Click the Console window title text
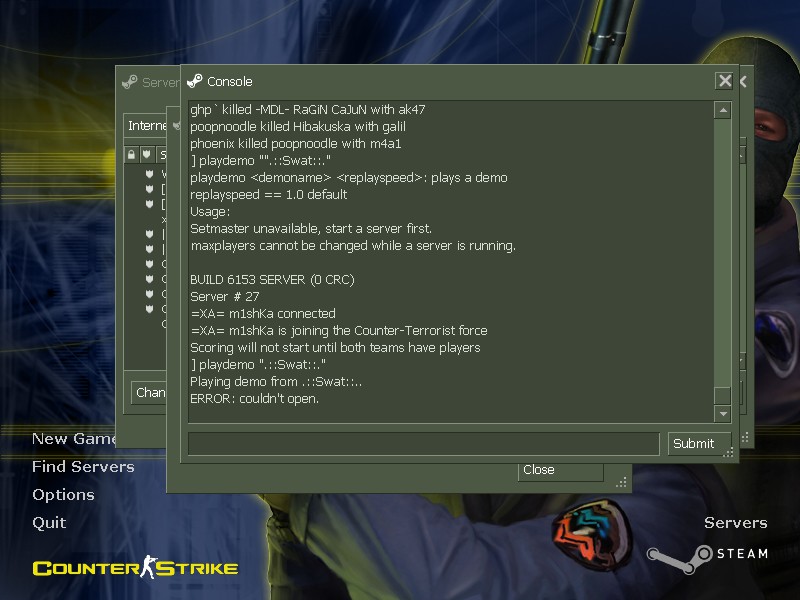 pos(230,82)
